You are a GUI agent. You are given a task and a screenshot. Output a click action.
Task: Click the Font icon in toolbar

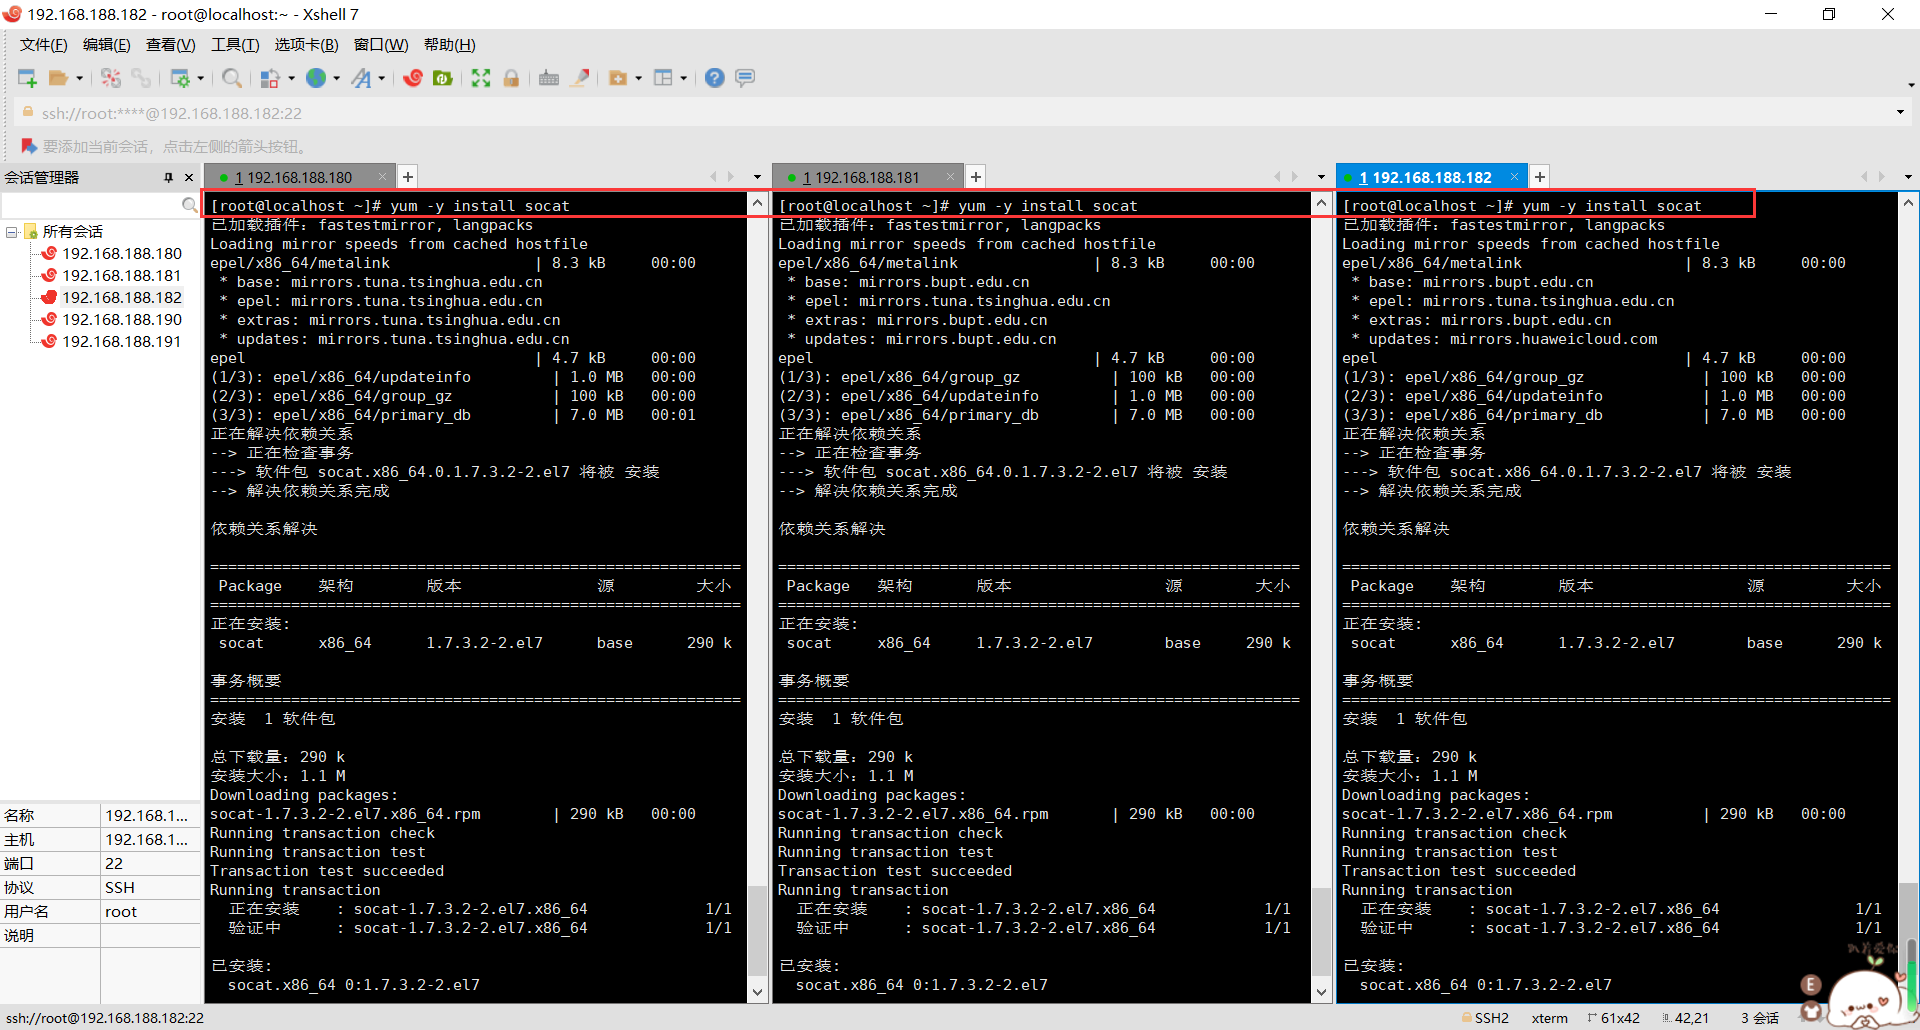tap(361, 78)
